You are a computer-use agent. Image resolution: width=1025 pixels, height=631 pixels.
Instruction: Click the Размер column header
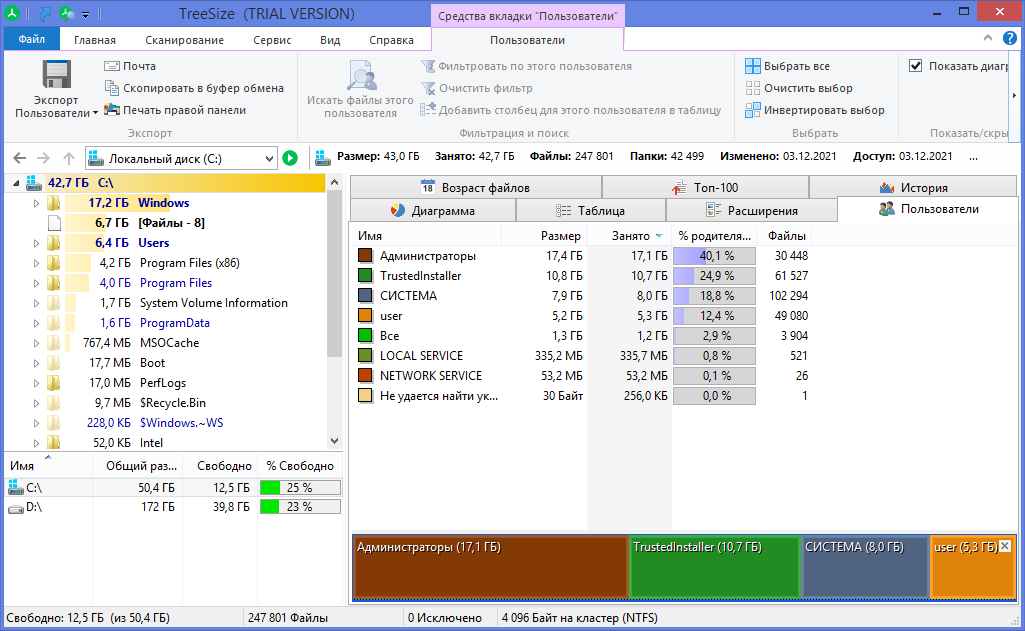[x=544, y=235]
